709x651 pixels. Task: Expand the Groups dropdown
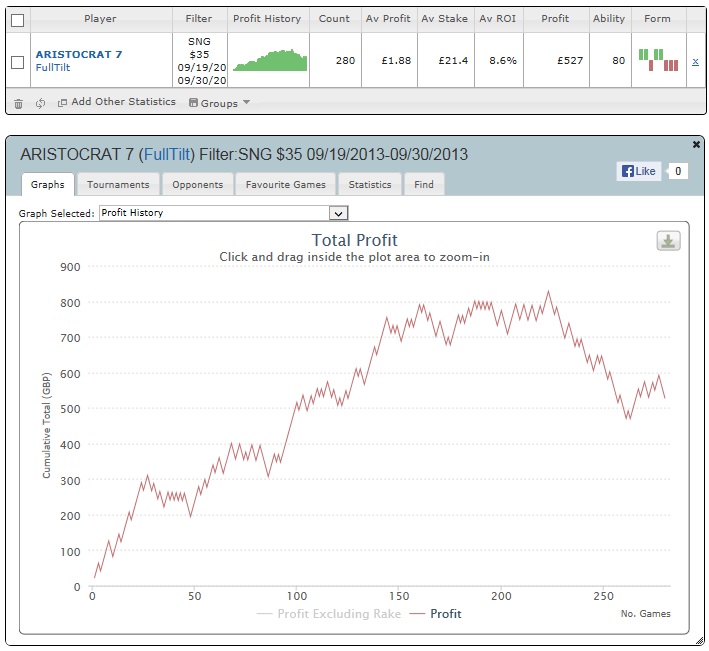click(x=219, y=103)
